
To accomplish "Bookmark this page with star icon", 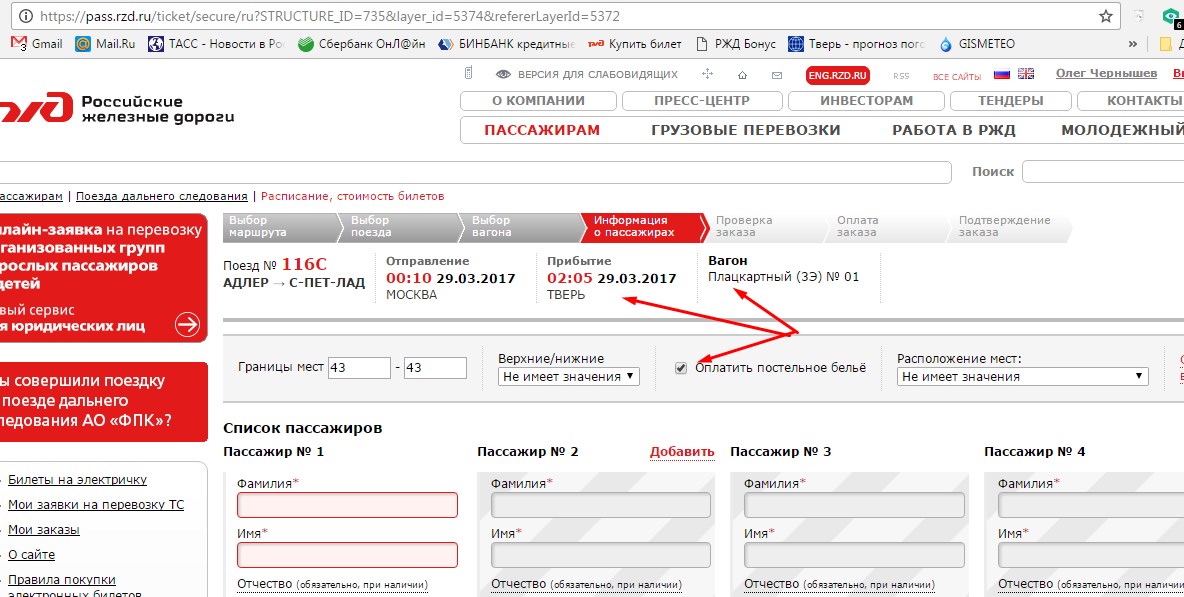I will coord(1105,16).
